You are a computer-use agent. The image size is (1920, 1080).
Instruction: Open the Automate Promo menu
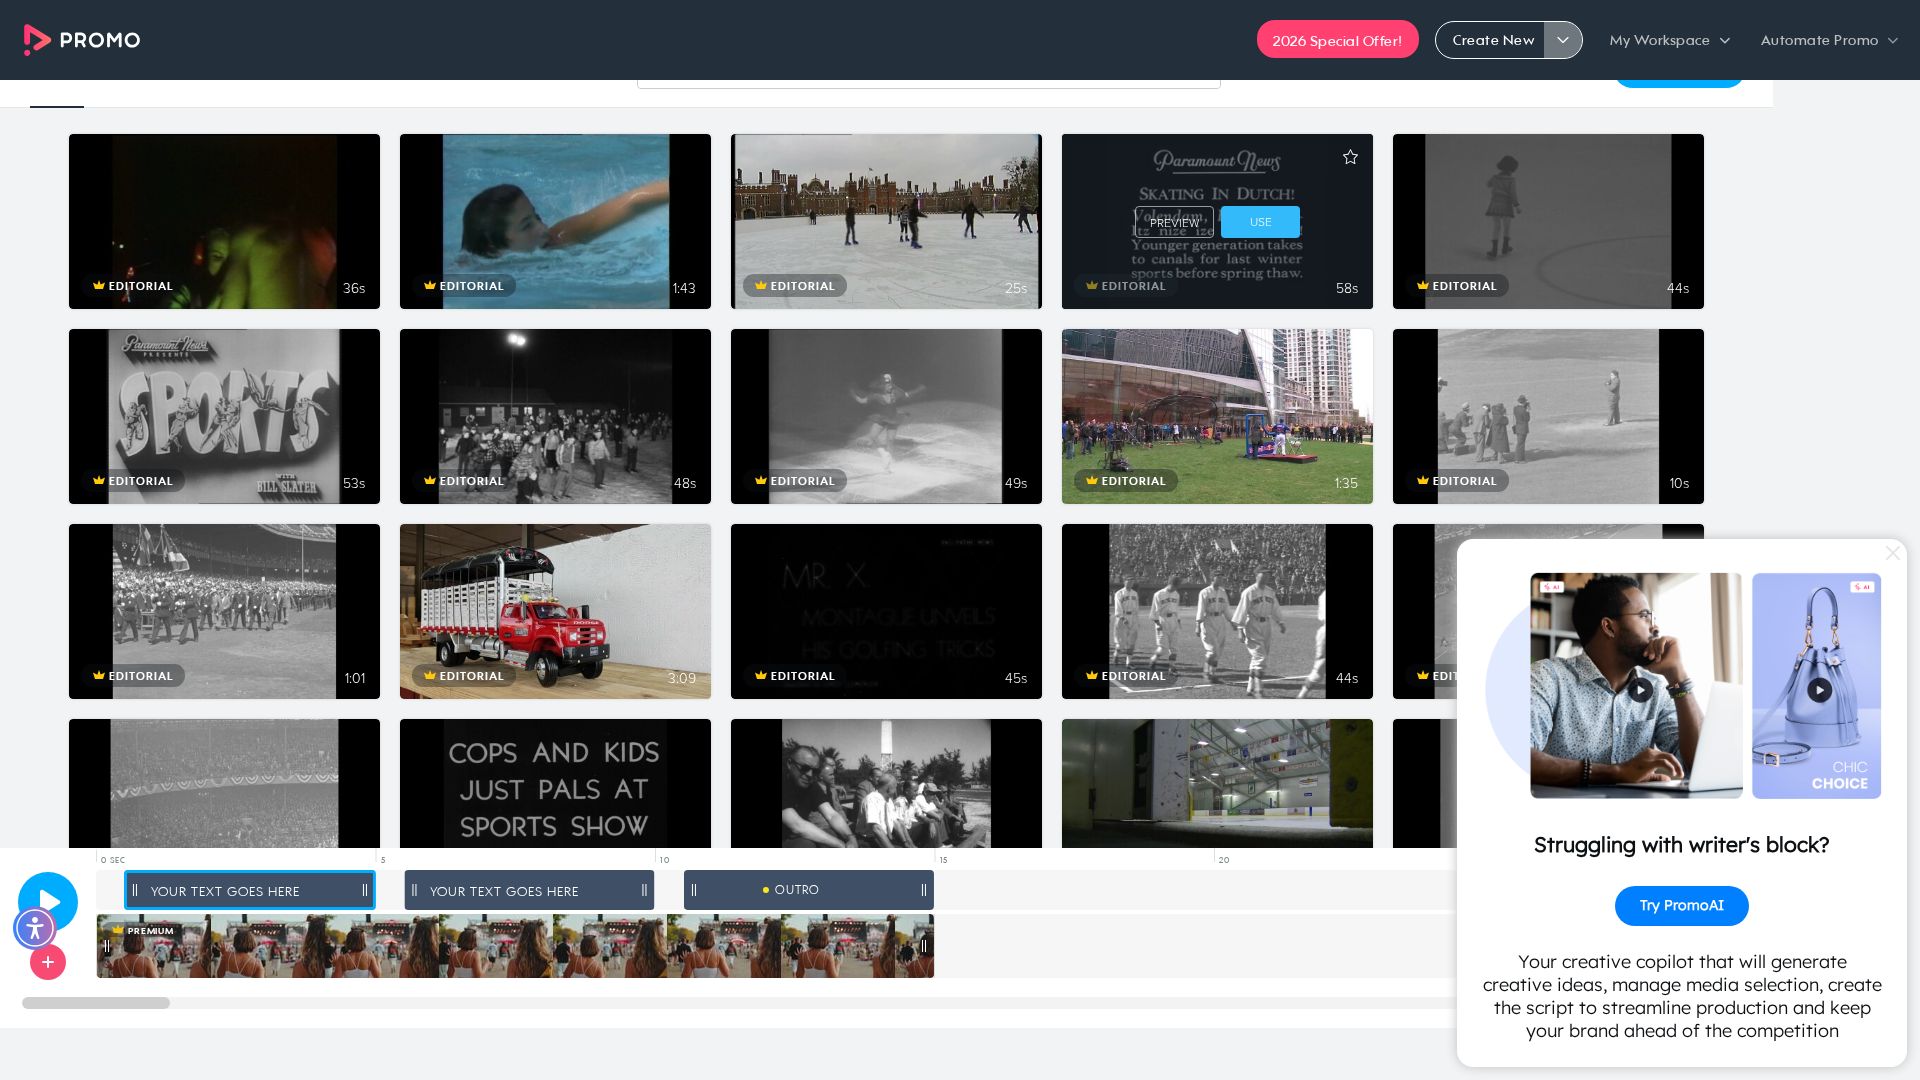click(1829, 40)
